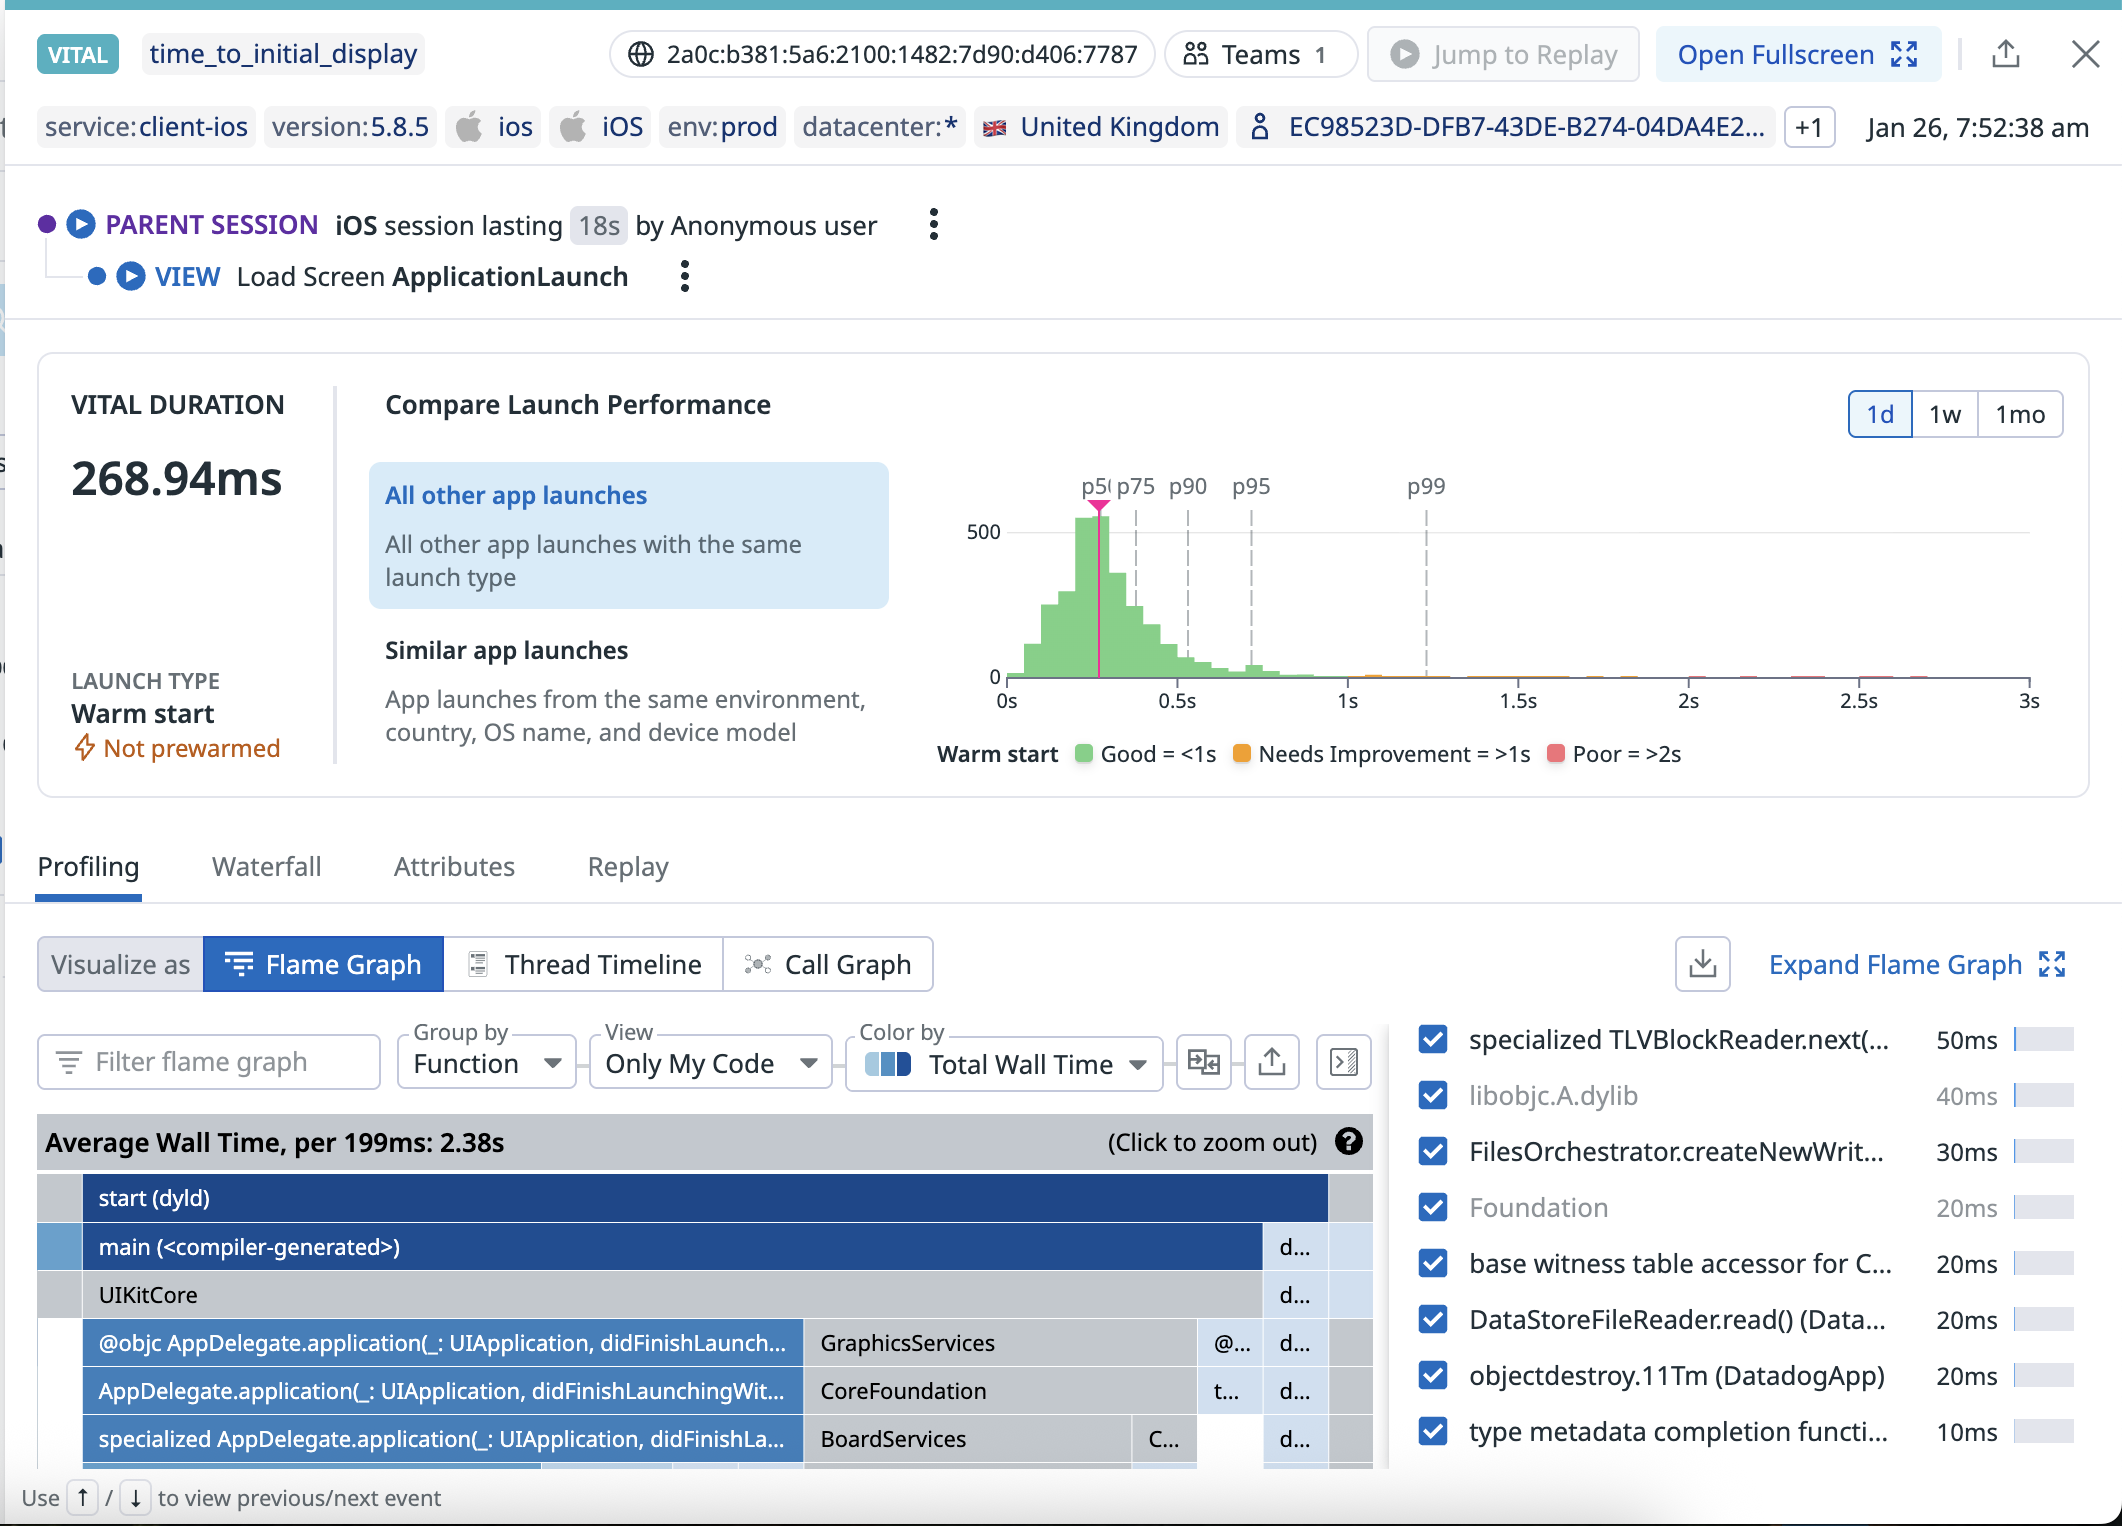Click the export icon beside Color by

point(1271,1062)
